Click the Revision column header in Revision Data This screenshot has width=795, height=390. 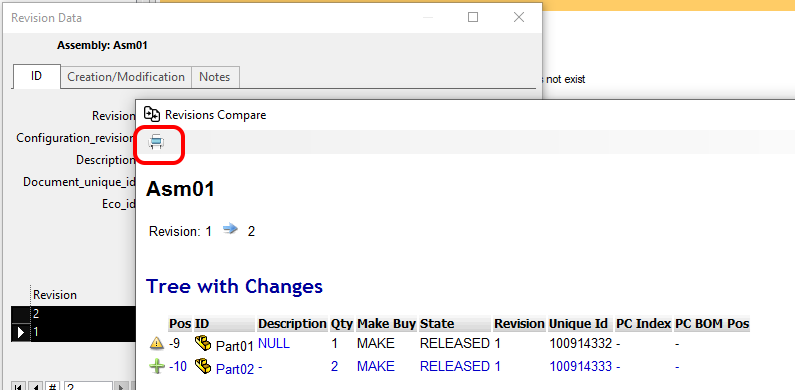coord(55,295)
